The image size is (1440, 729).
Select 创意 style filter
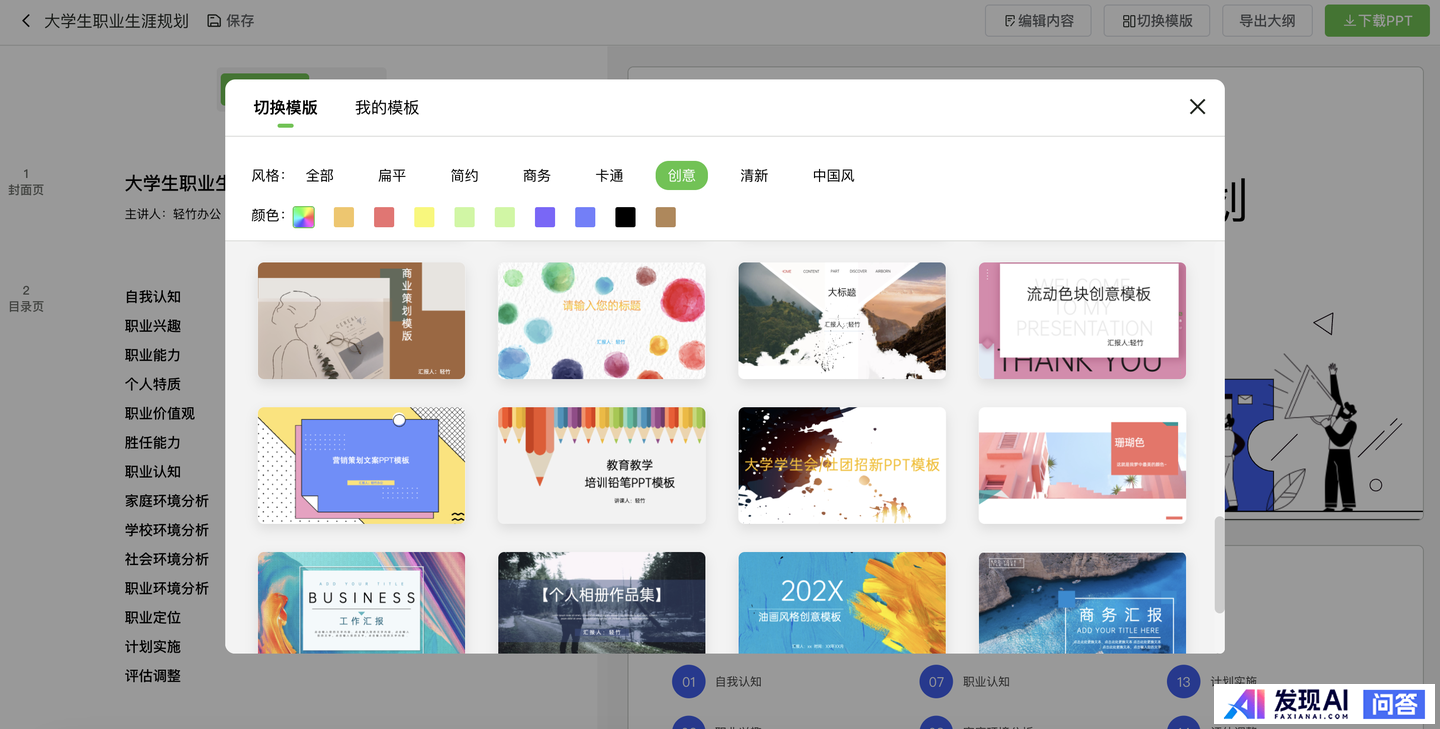682,175
